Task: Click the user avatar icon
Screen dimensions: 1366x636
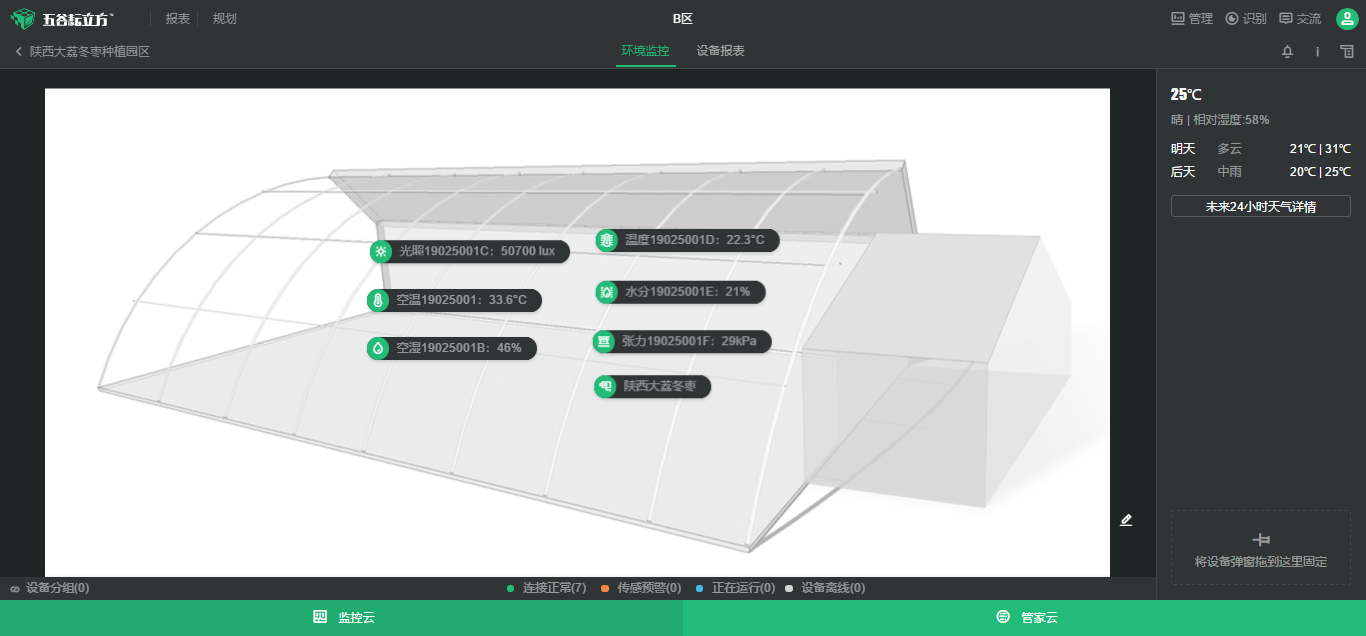Action: click(x=1346, y=19)
